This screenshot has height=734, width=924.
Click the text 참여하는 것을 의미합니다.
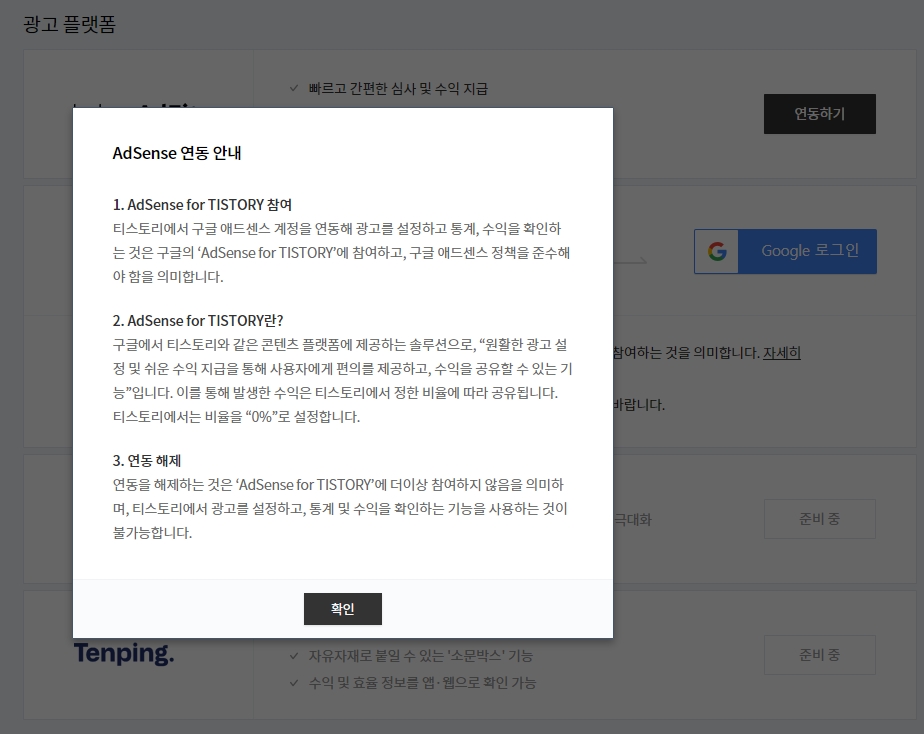point(686,353)
